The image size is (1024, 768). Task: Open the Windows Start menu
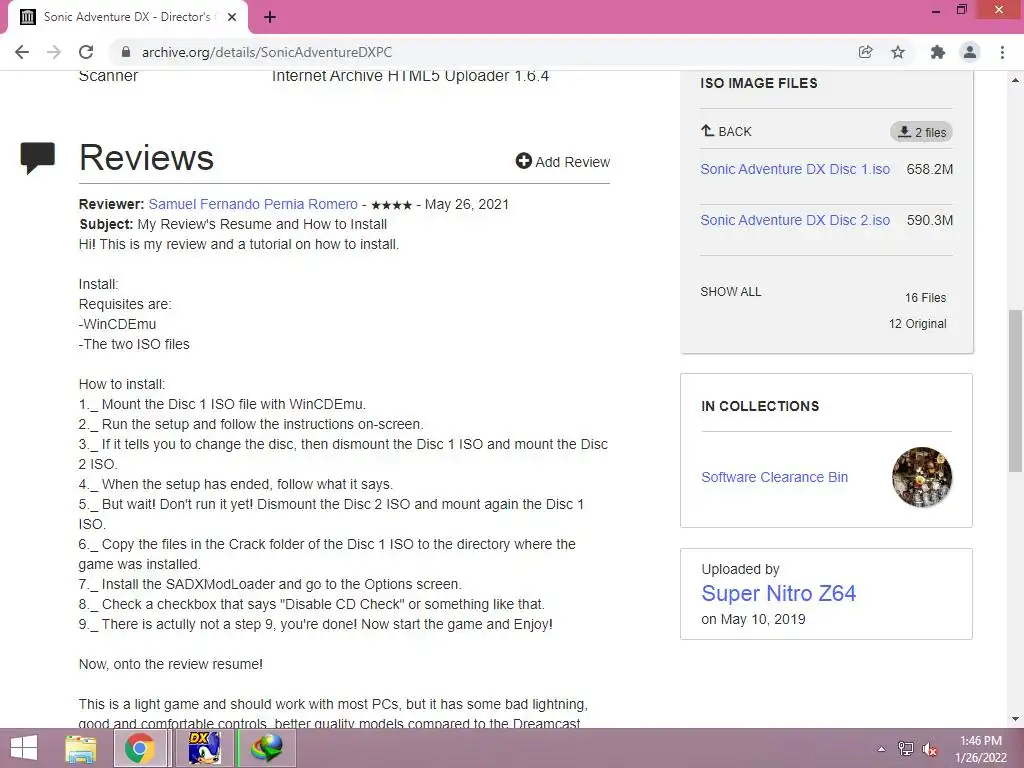coord(24,748)
